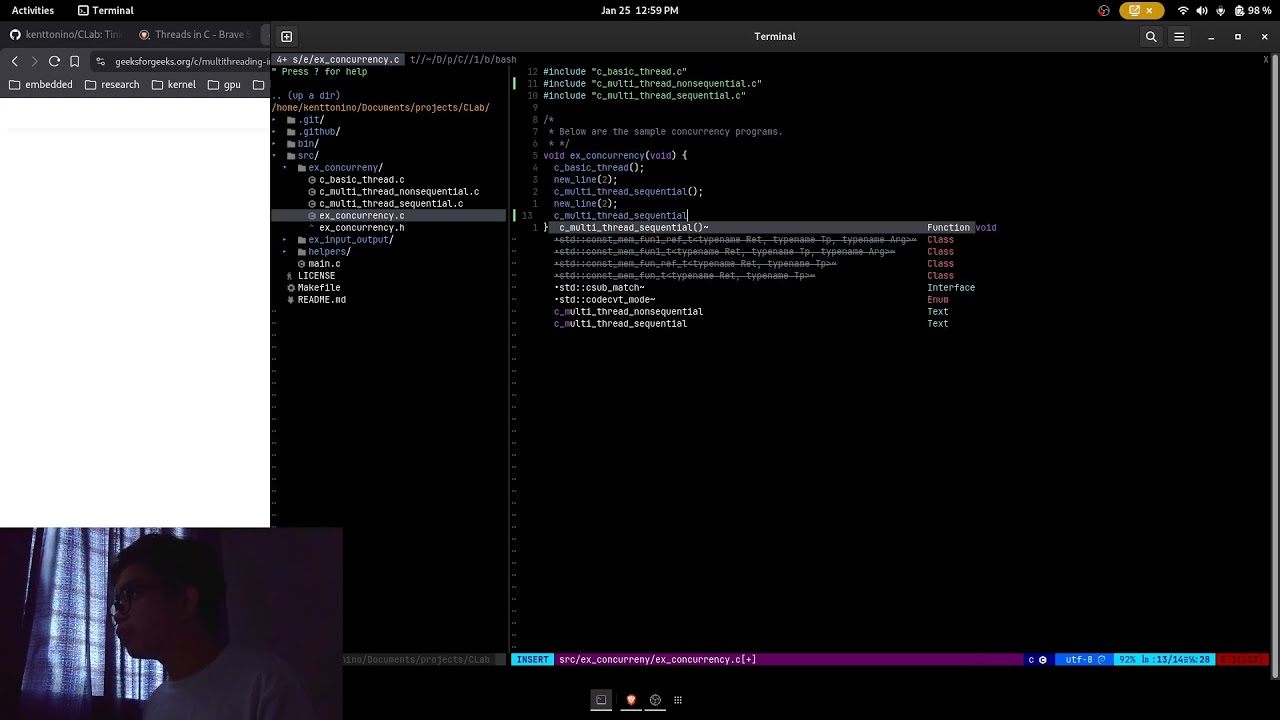Image resolution: width=1280 pixels, height=720 pixels.
Task: Open the volume indicator in top bar
Action: point(1202,11)
